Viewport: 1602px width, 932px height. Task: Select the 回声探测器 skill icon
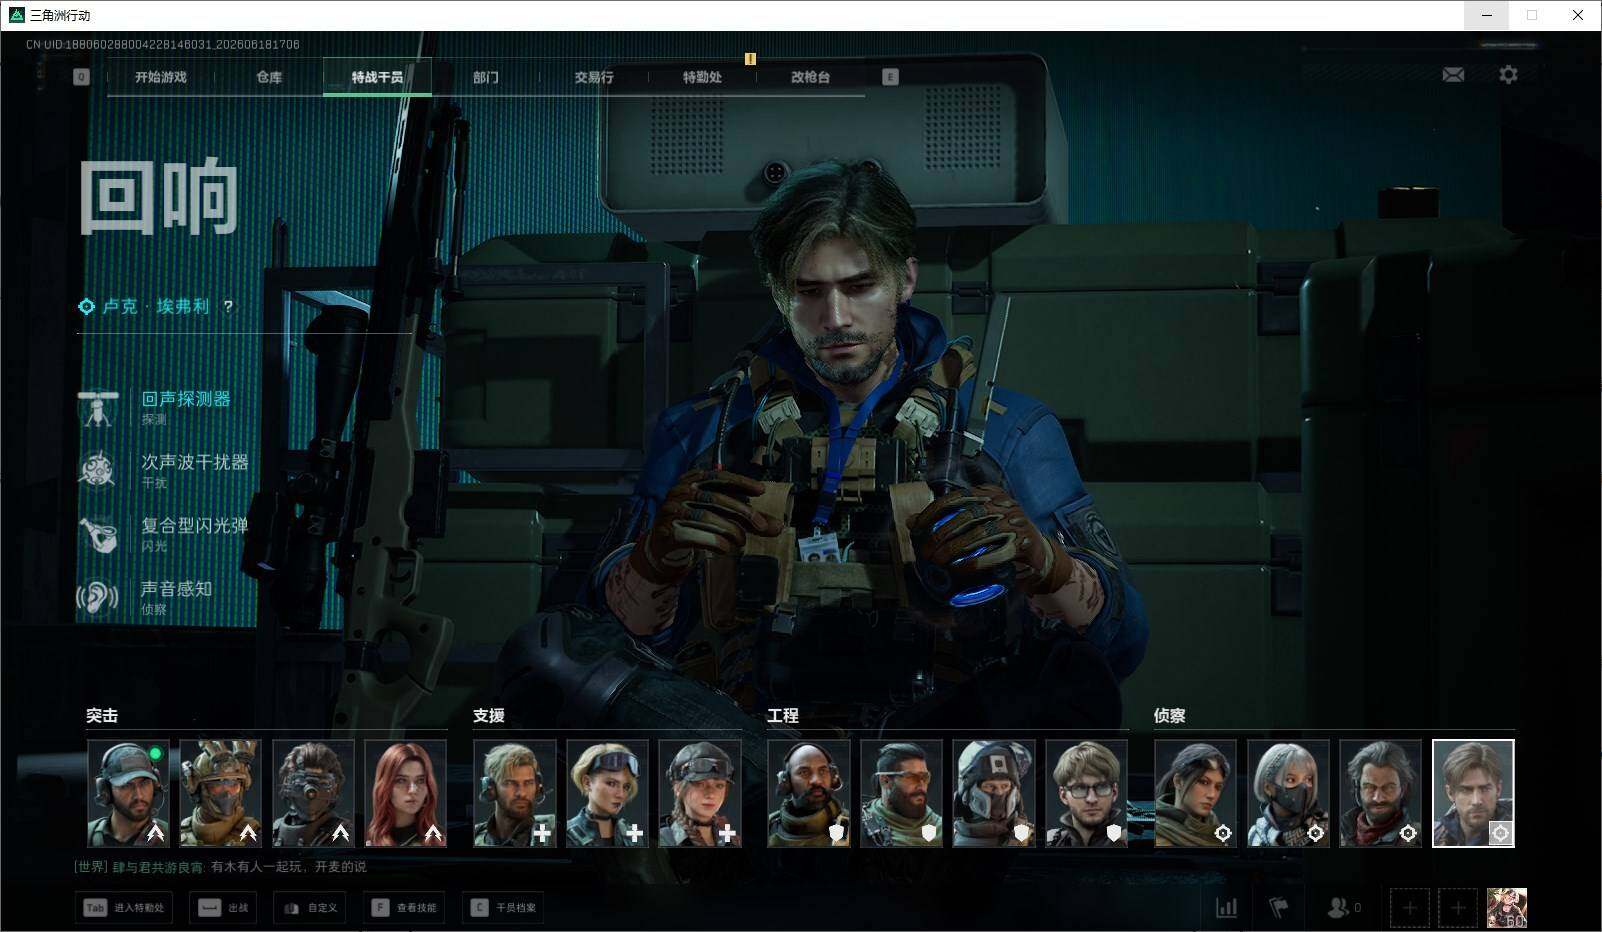tap(98, 408)
